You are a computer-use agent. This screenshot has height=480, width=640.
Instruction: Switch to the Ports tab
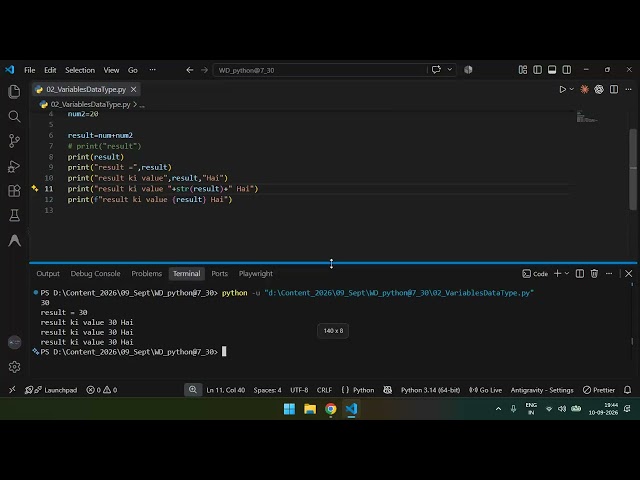coord(219,273)
